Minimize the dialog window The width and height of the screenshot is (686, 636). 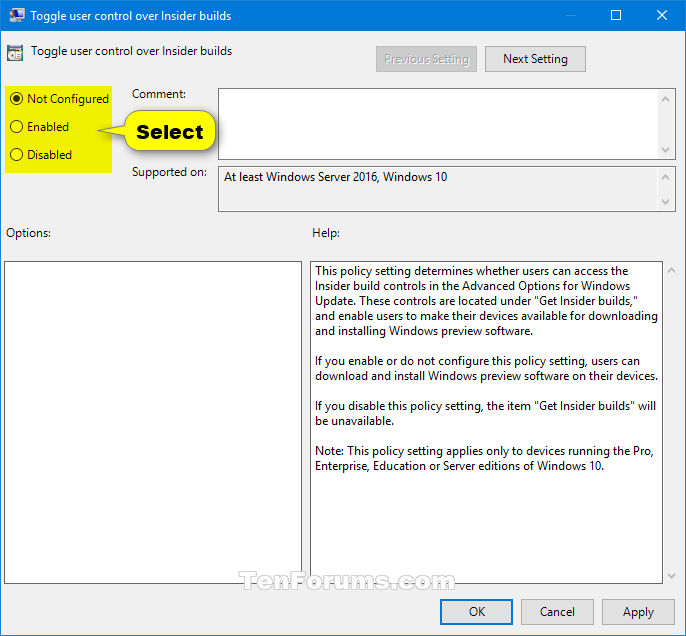click(570, 15)
